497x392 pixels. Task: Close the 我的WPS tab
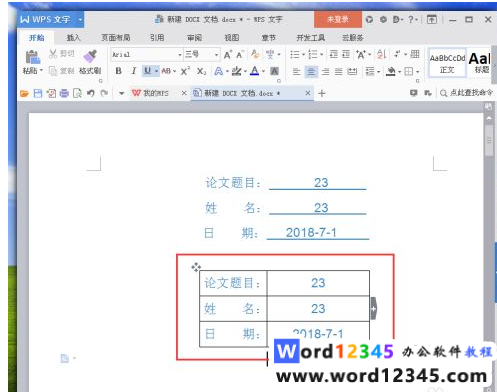point(184,93)
